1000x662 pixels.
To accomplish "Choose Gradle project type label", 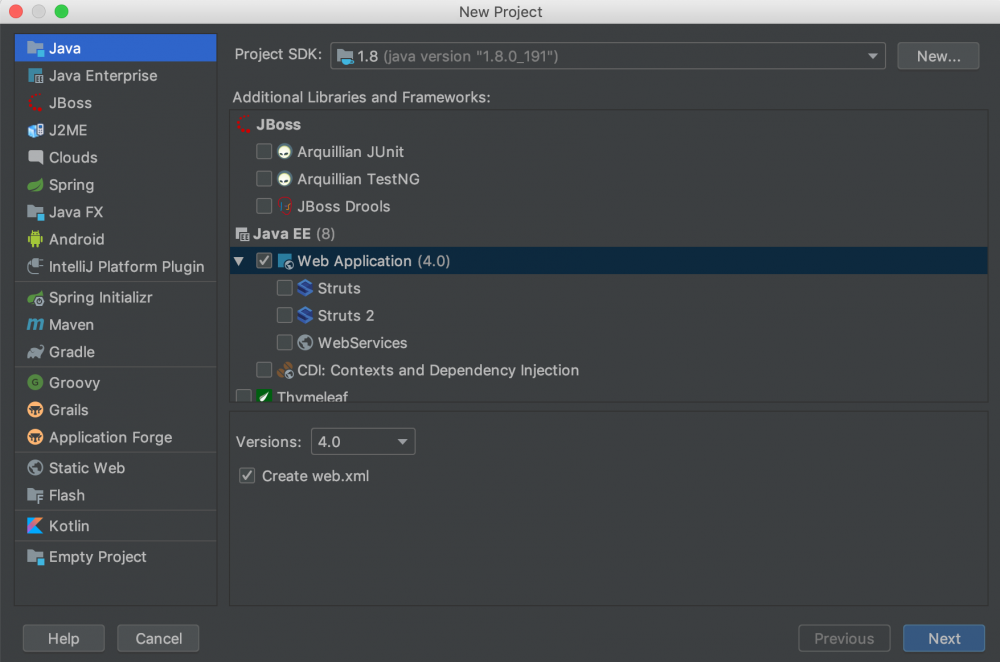I will pyautogui.click(x=72, y=352).
